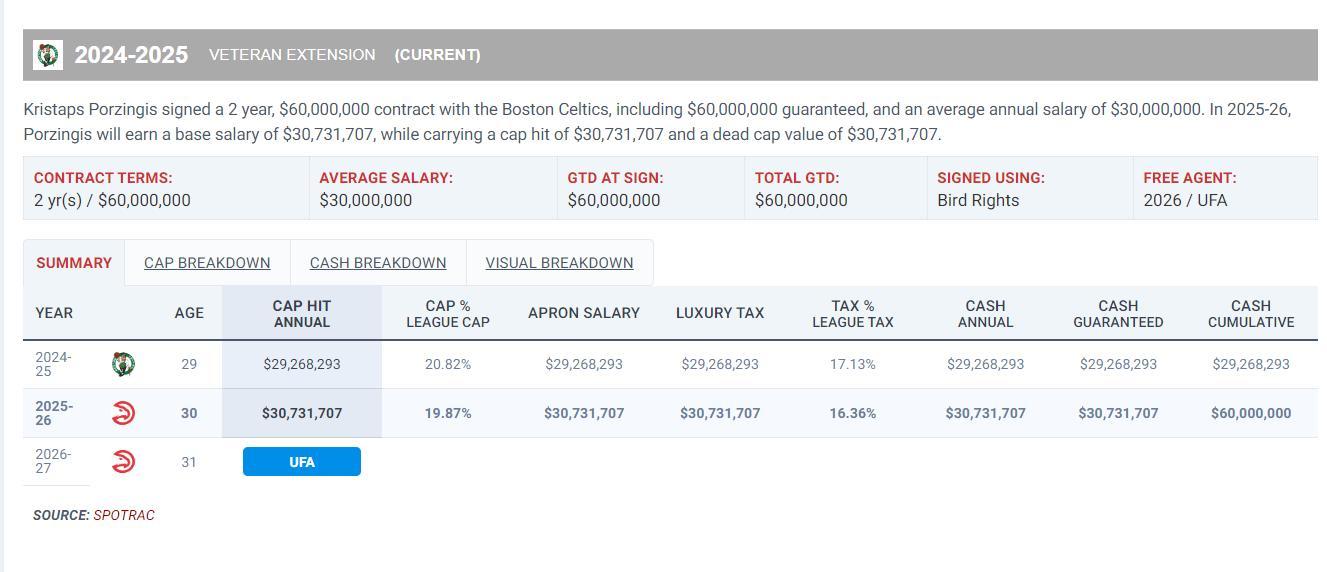Click the Cash Cumulative column header

[1250, 314]
